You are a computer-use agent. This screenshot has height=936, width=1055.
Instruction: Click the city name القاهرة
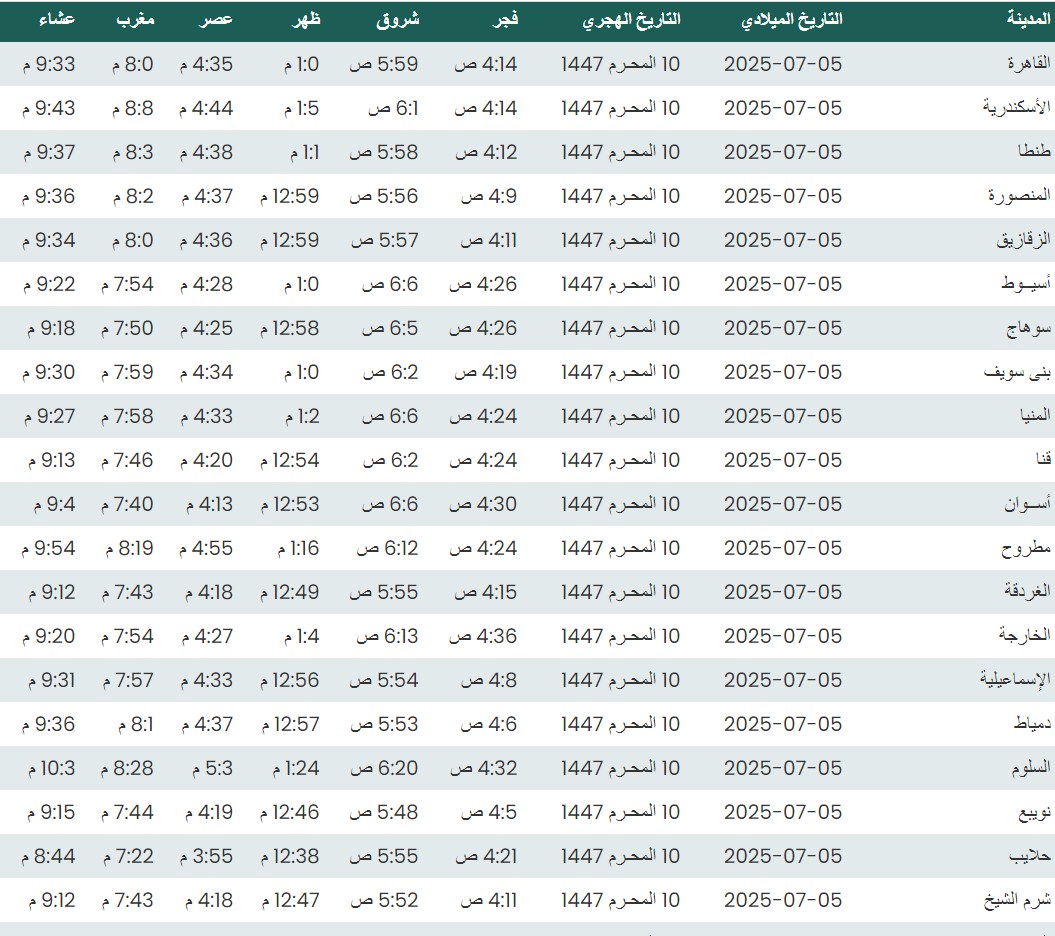click(1028, 64)
